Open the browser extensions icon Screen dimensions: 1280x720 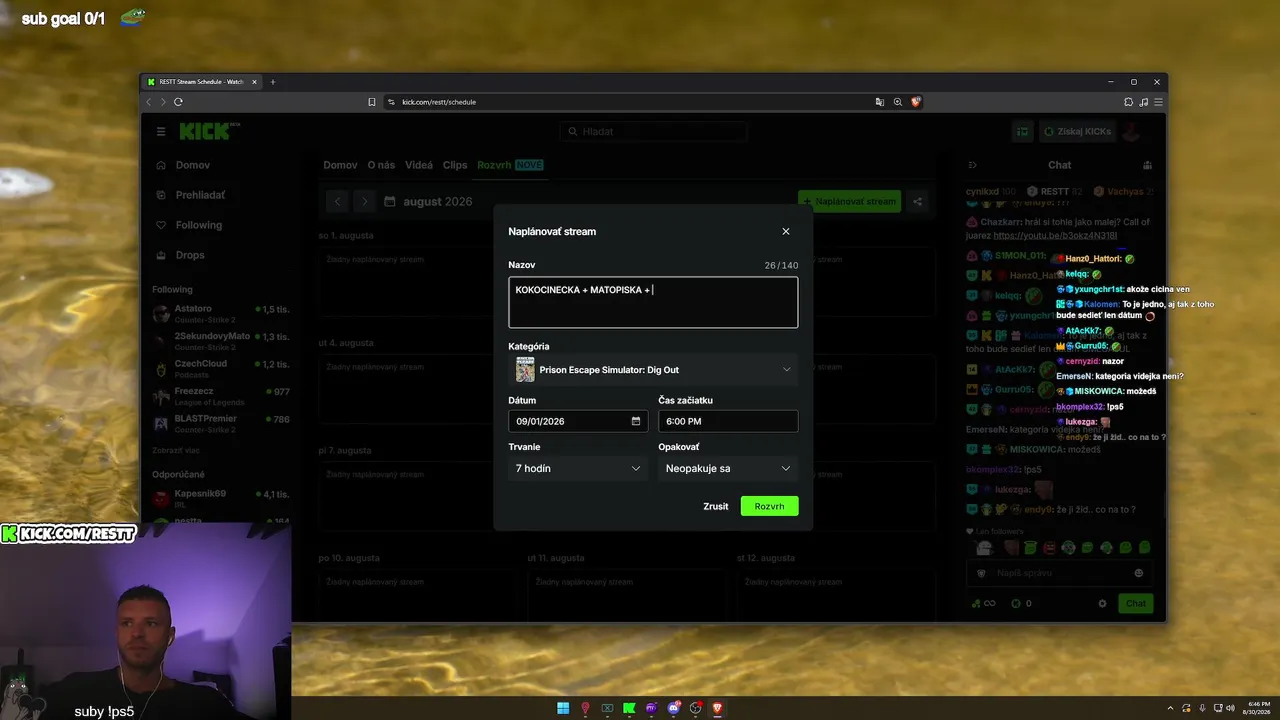(1129, 102)
